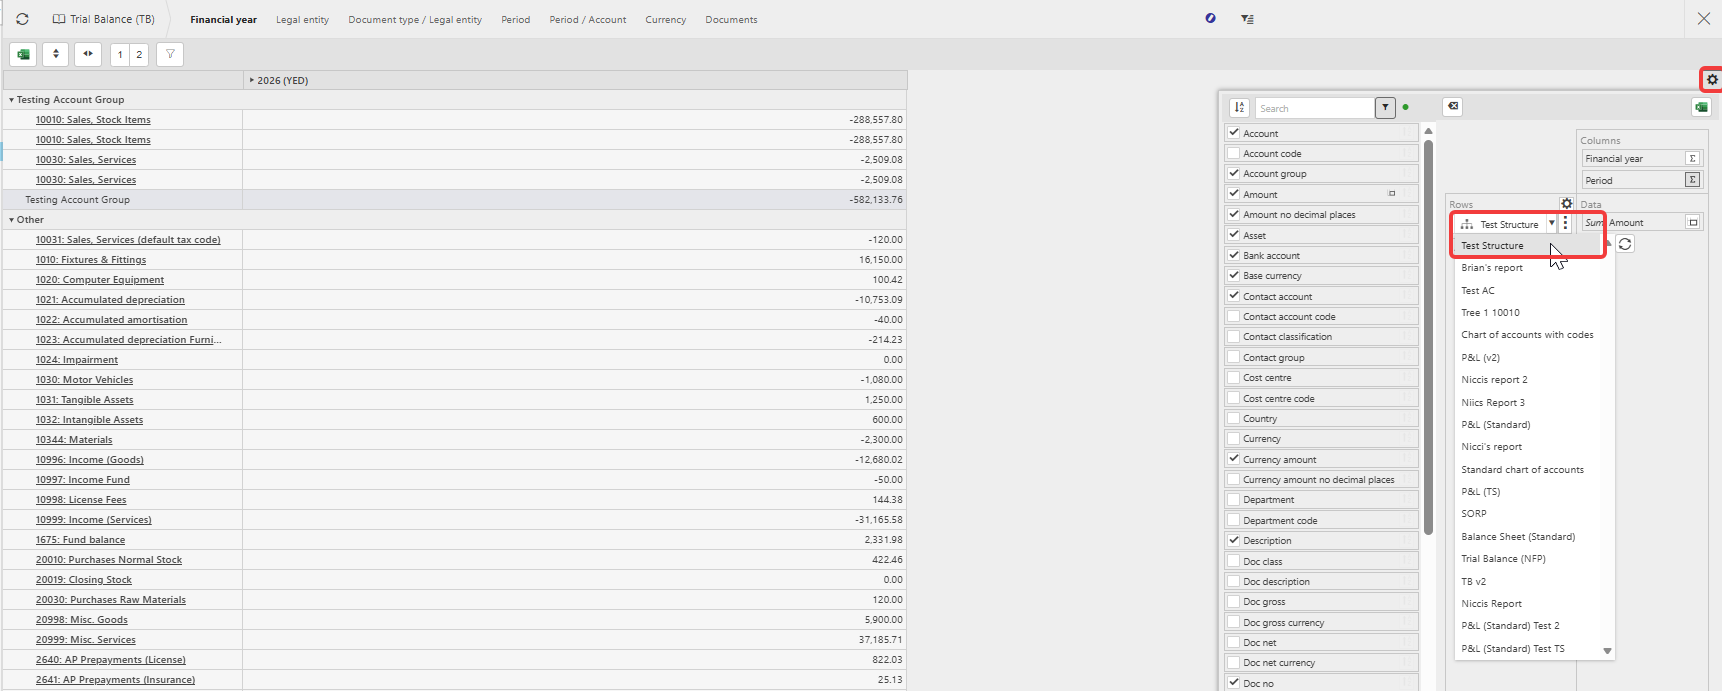This screenshot has width=1722, height=691.
Task: Click the refresh icon beside Trial Balance
Action: [x=22, y=19]
